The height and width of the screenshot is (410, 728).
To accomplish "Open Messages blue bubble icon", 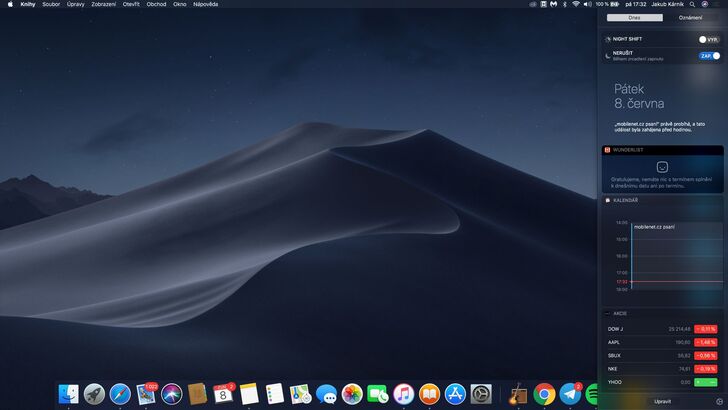I will [326, 394].
